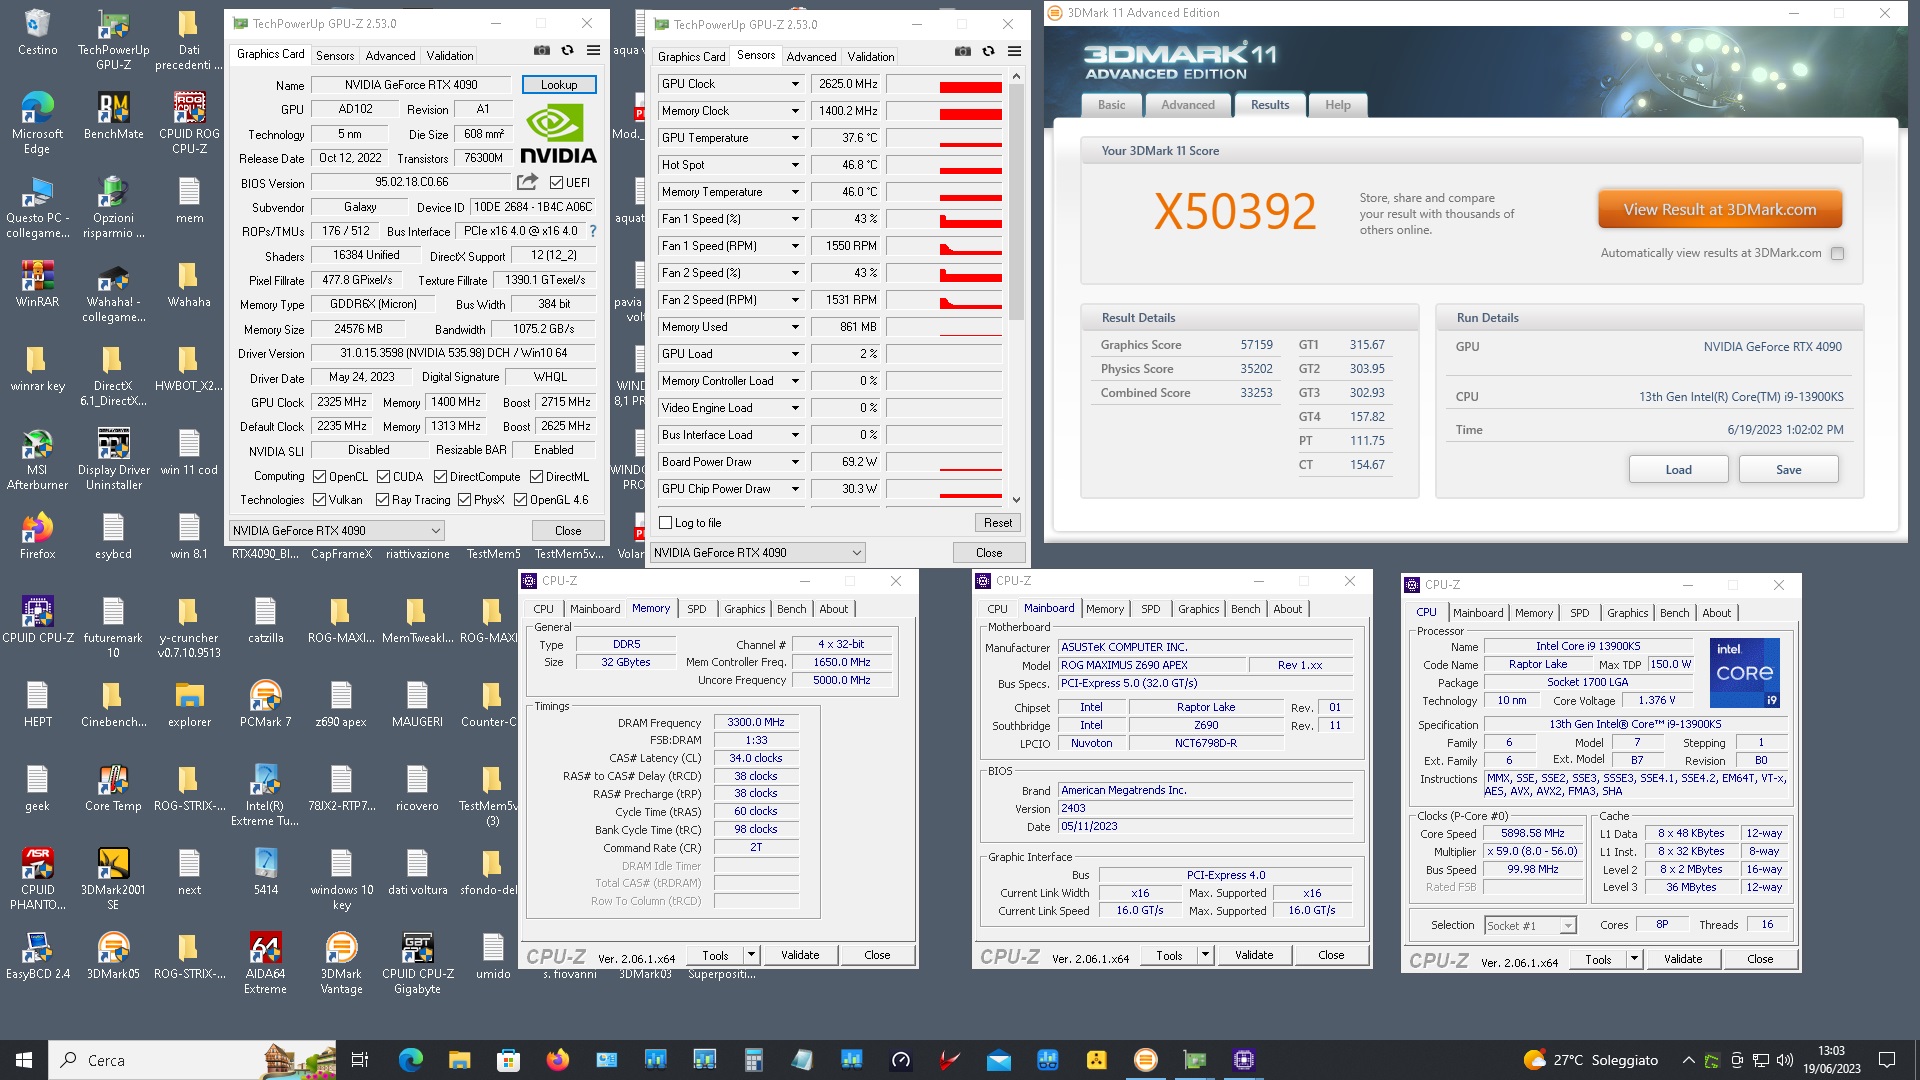Image resolution: width=1920 pixels, height=1080 pixels.
Task: Click the GPU-Z screenshot camera icon in Graphics Card window
Action: 541,50
